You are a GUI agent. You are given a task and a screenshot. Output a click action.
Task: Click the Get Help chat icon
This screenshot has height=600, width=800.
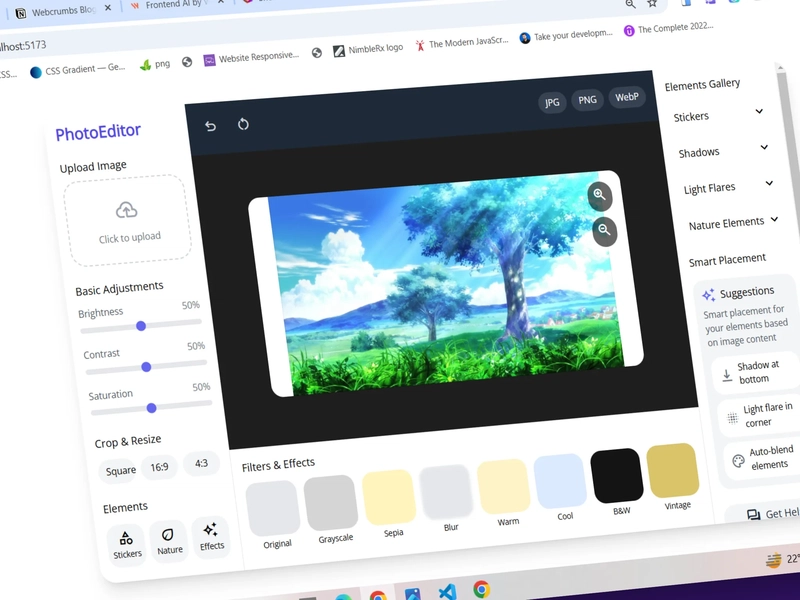753,514
